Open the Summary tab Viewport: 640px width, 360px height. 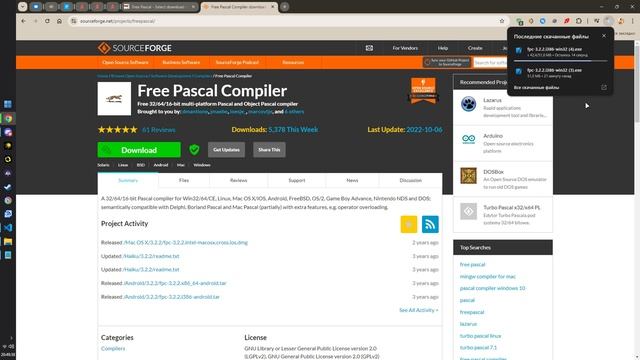tap(128, 180)
